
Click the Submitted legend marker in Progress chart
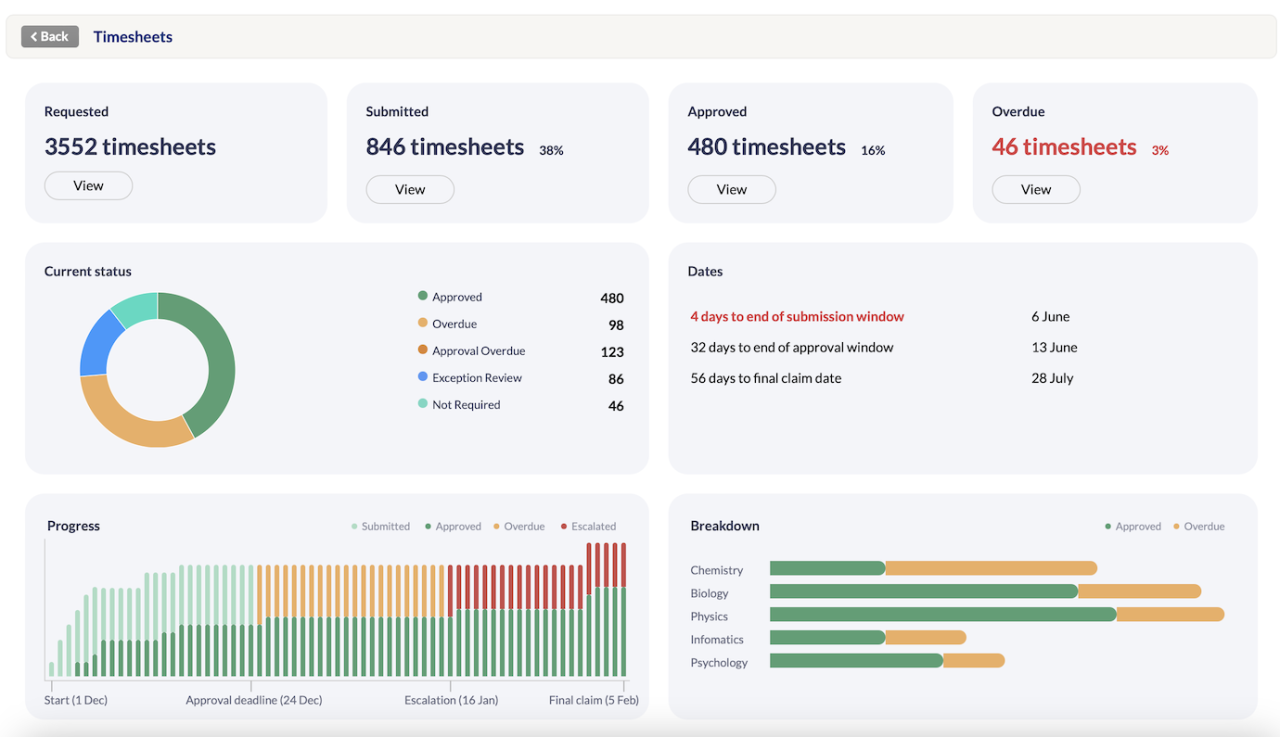pos(355,526)
